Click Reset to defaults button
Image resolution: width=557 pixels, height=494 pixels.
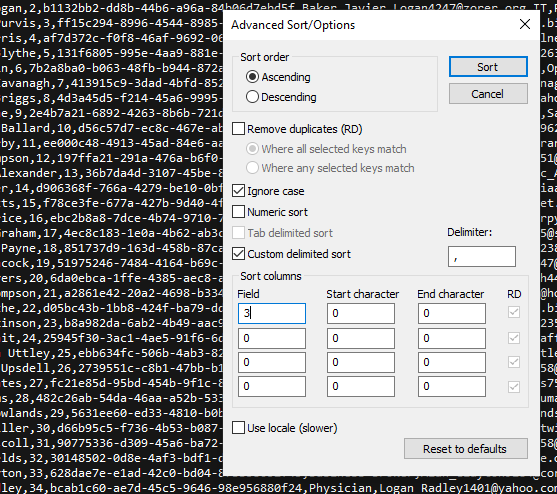point(466,449)
